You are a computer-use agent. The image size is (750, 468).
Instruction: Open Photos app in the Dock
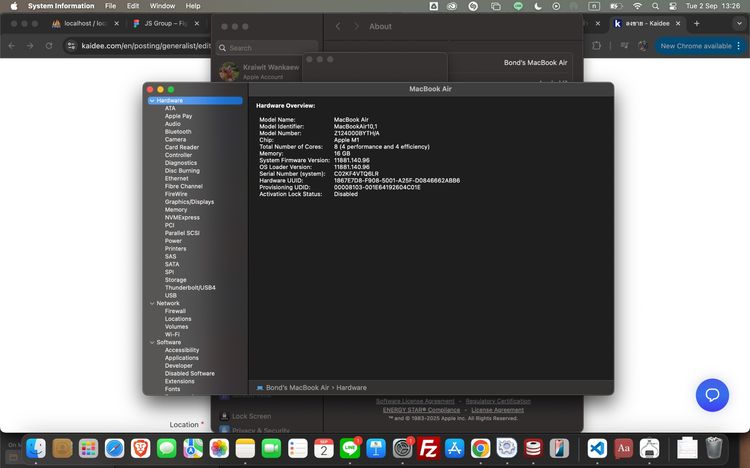(219, 448)
